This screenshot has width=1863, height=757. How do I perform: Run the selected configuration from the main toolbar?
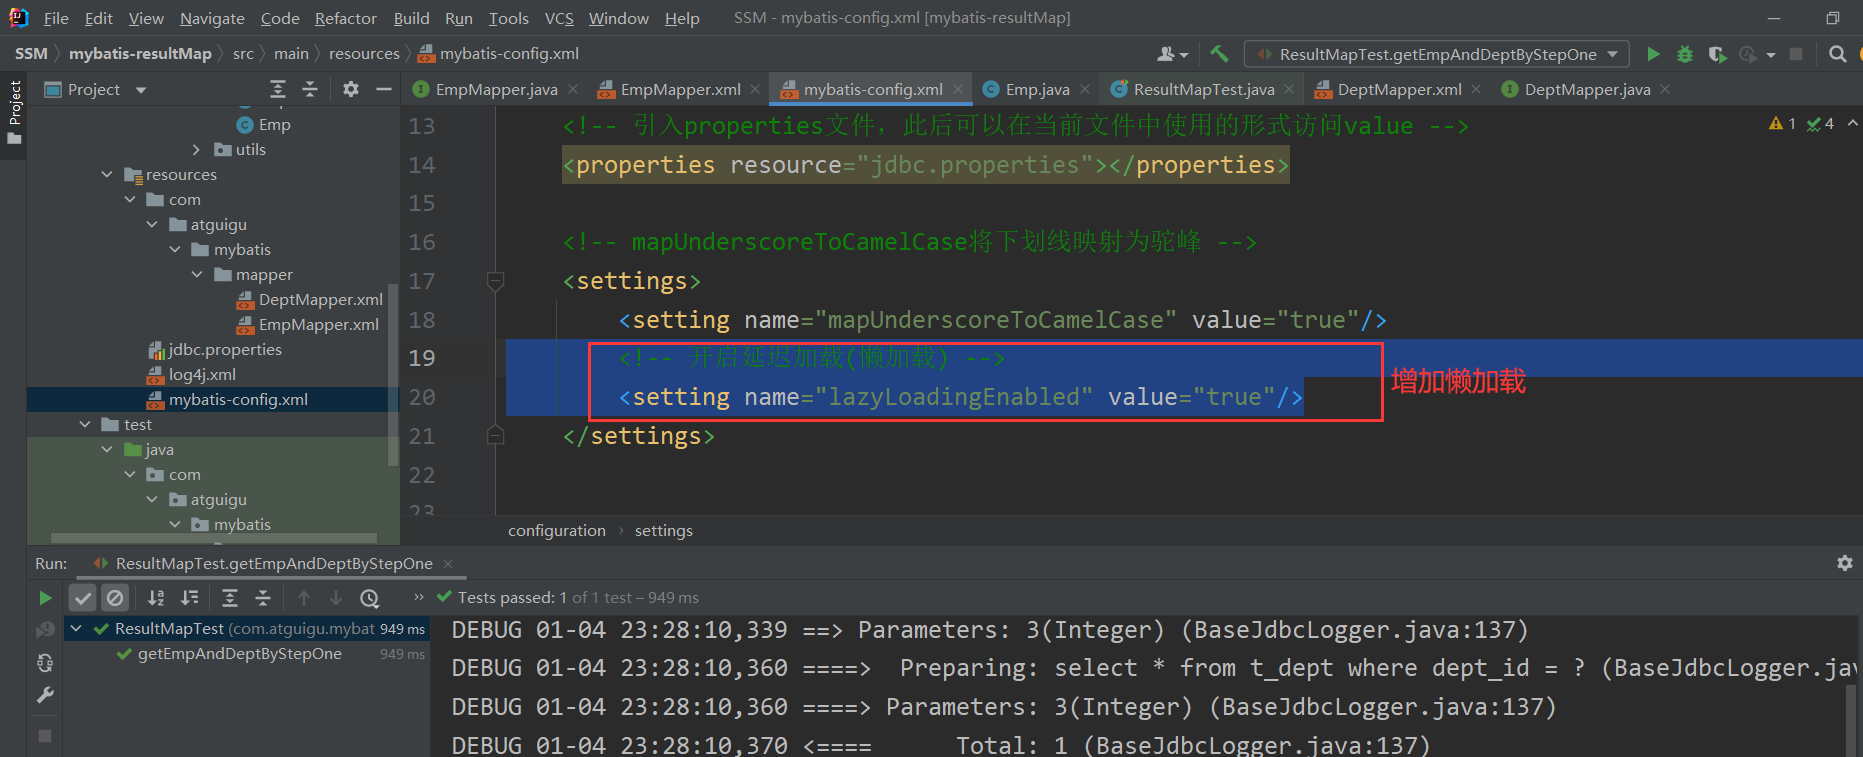(1653, 54)
